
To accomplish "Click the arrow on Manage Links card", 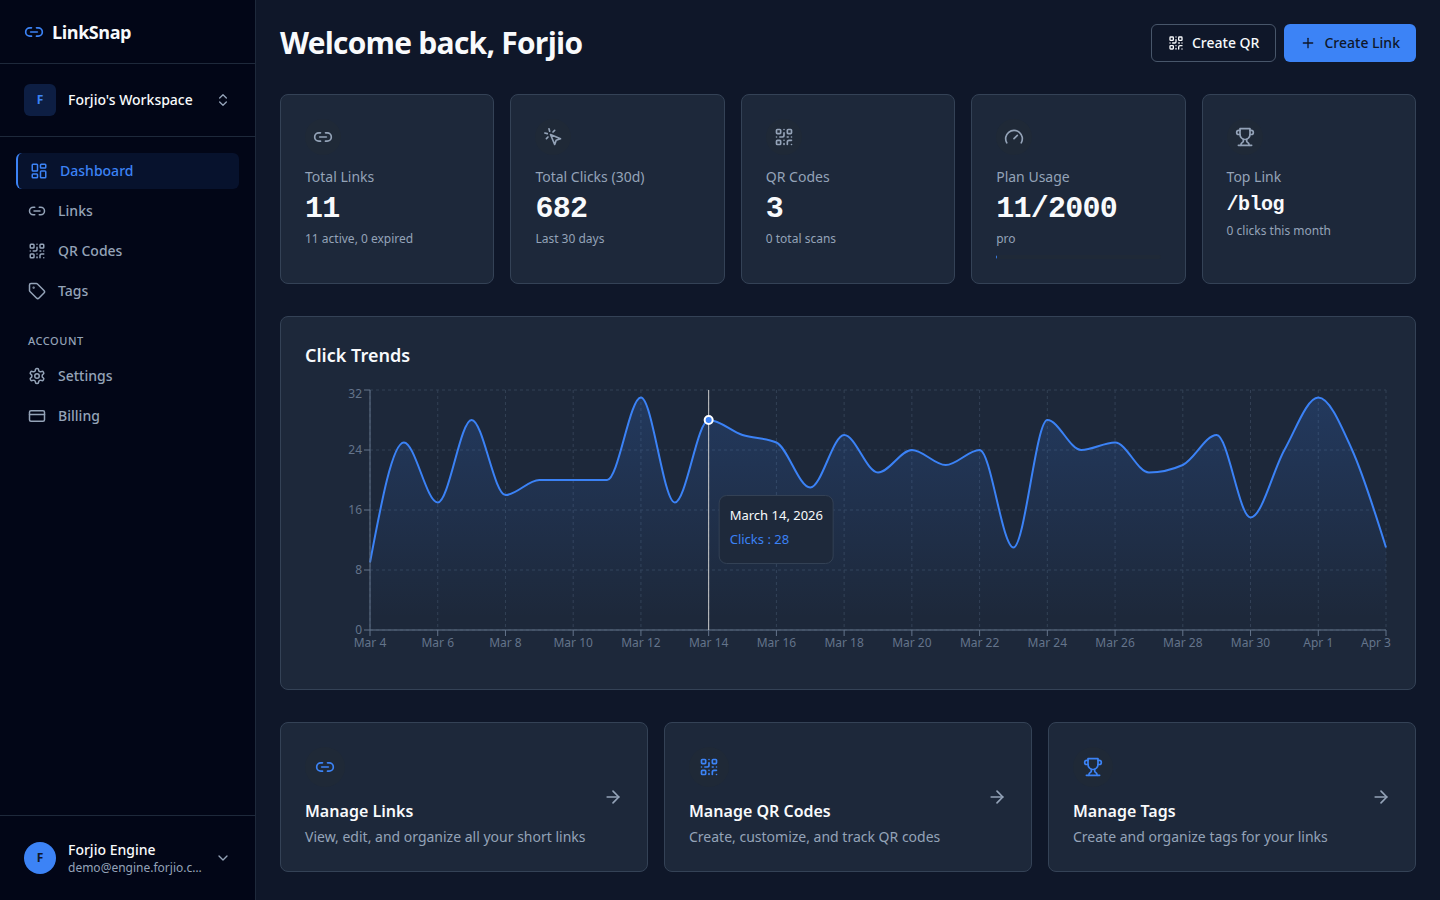I will tap(613, 797).
